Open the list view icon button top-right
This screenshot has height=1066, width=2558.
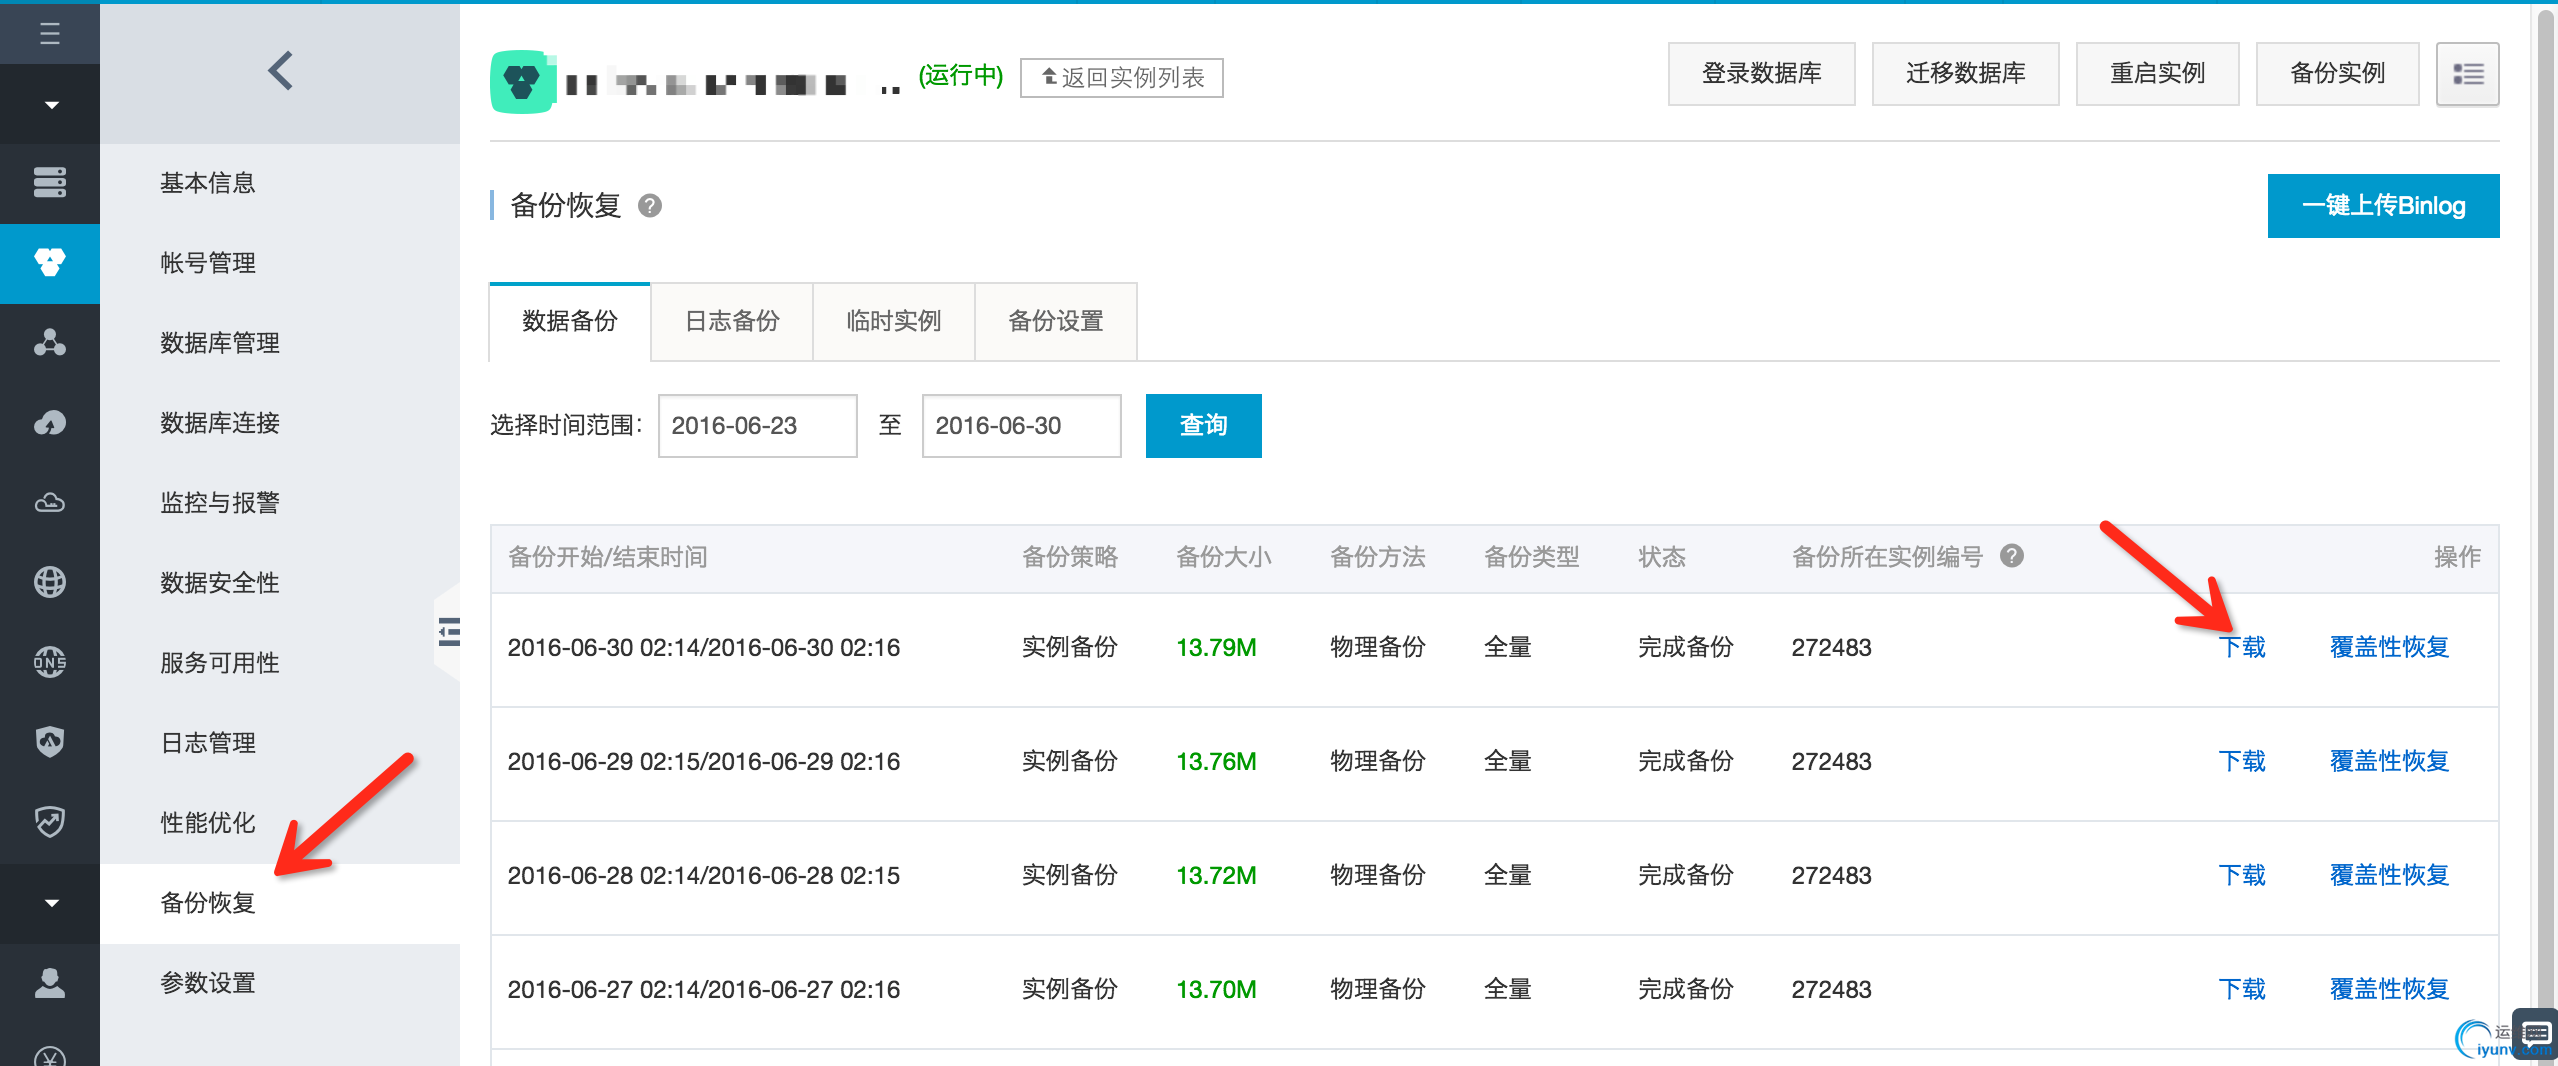[2467, 74]
